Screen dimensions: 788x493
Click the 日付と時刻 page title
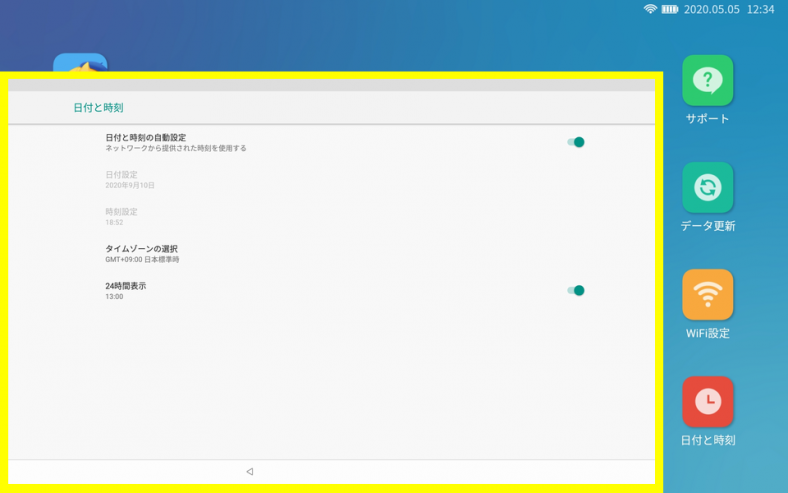pyautogui.click(x=98, y=108)
